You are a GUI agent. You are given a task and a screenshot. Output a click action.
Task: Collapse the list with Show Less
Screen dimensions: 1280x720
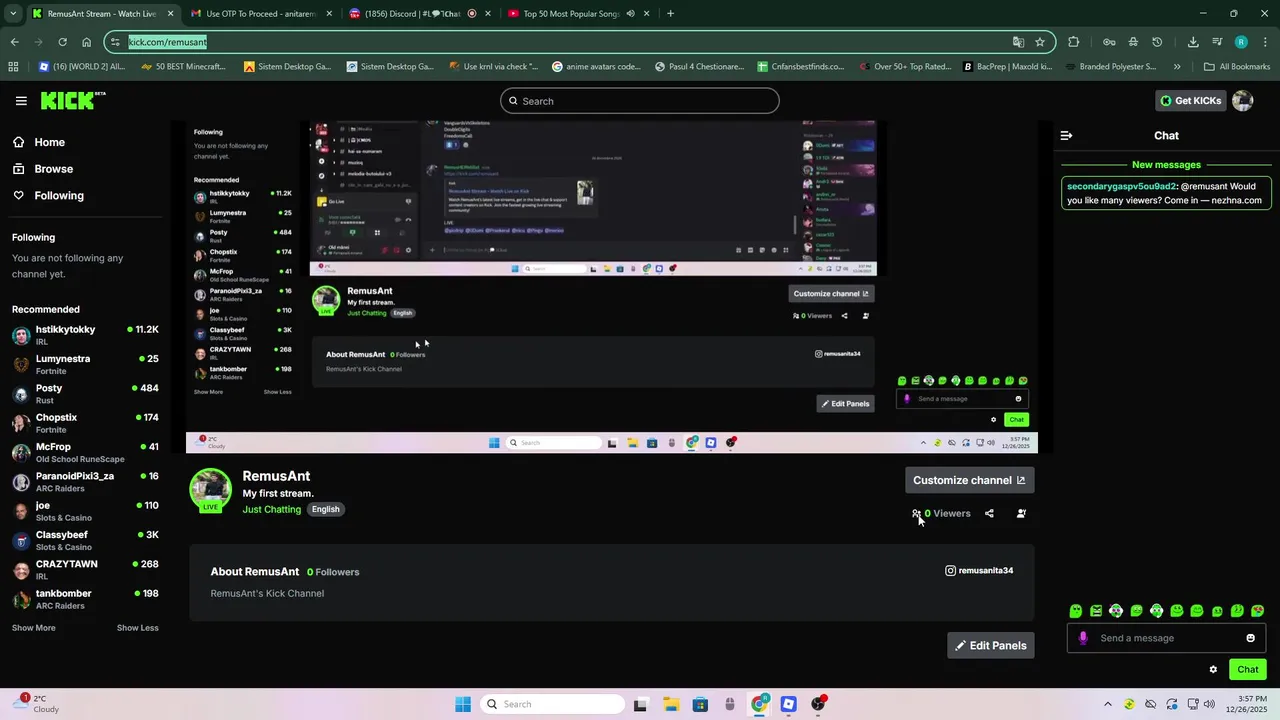138,628
